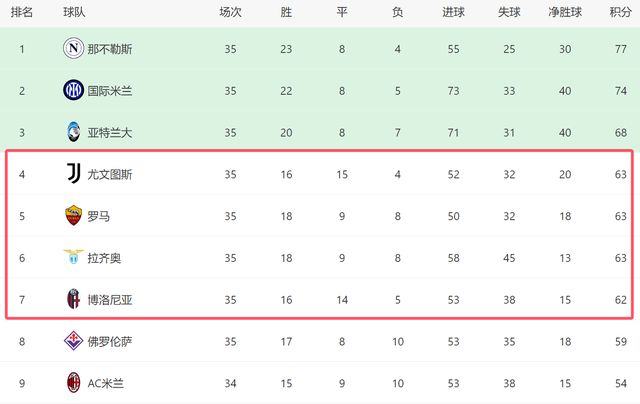
Task: Sort by the 积分 column header
Action: (x=620, y=12)
